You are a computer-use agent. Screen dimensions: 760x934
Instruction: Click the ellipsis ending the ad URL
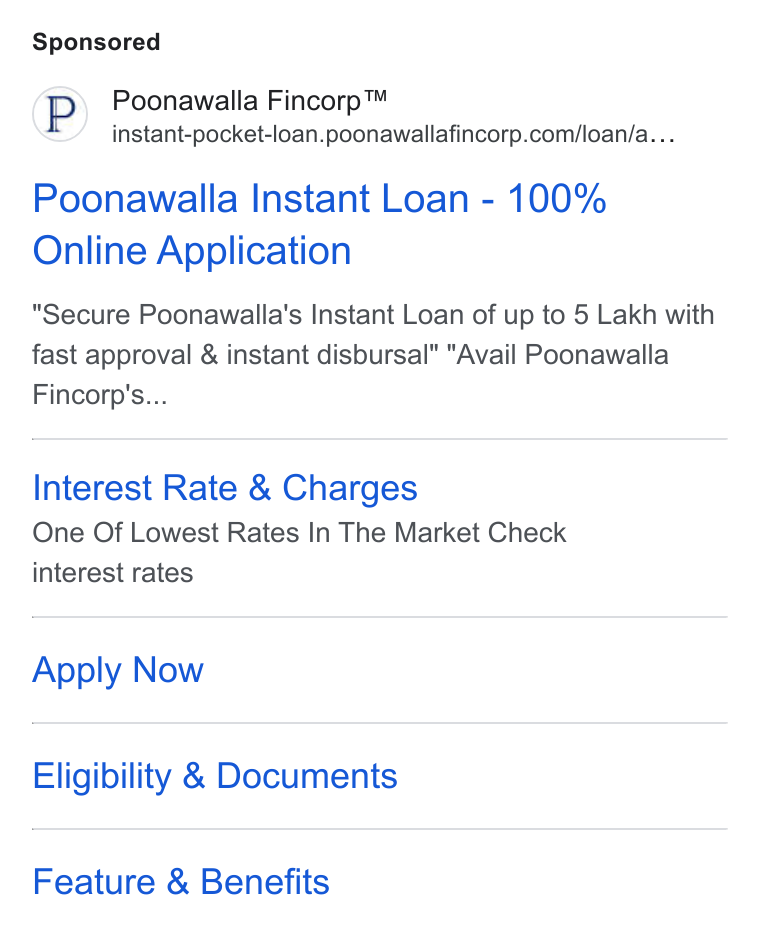point(662,137)
